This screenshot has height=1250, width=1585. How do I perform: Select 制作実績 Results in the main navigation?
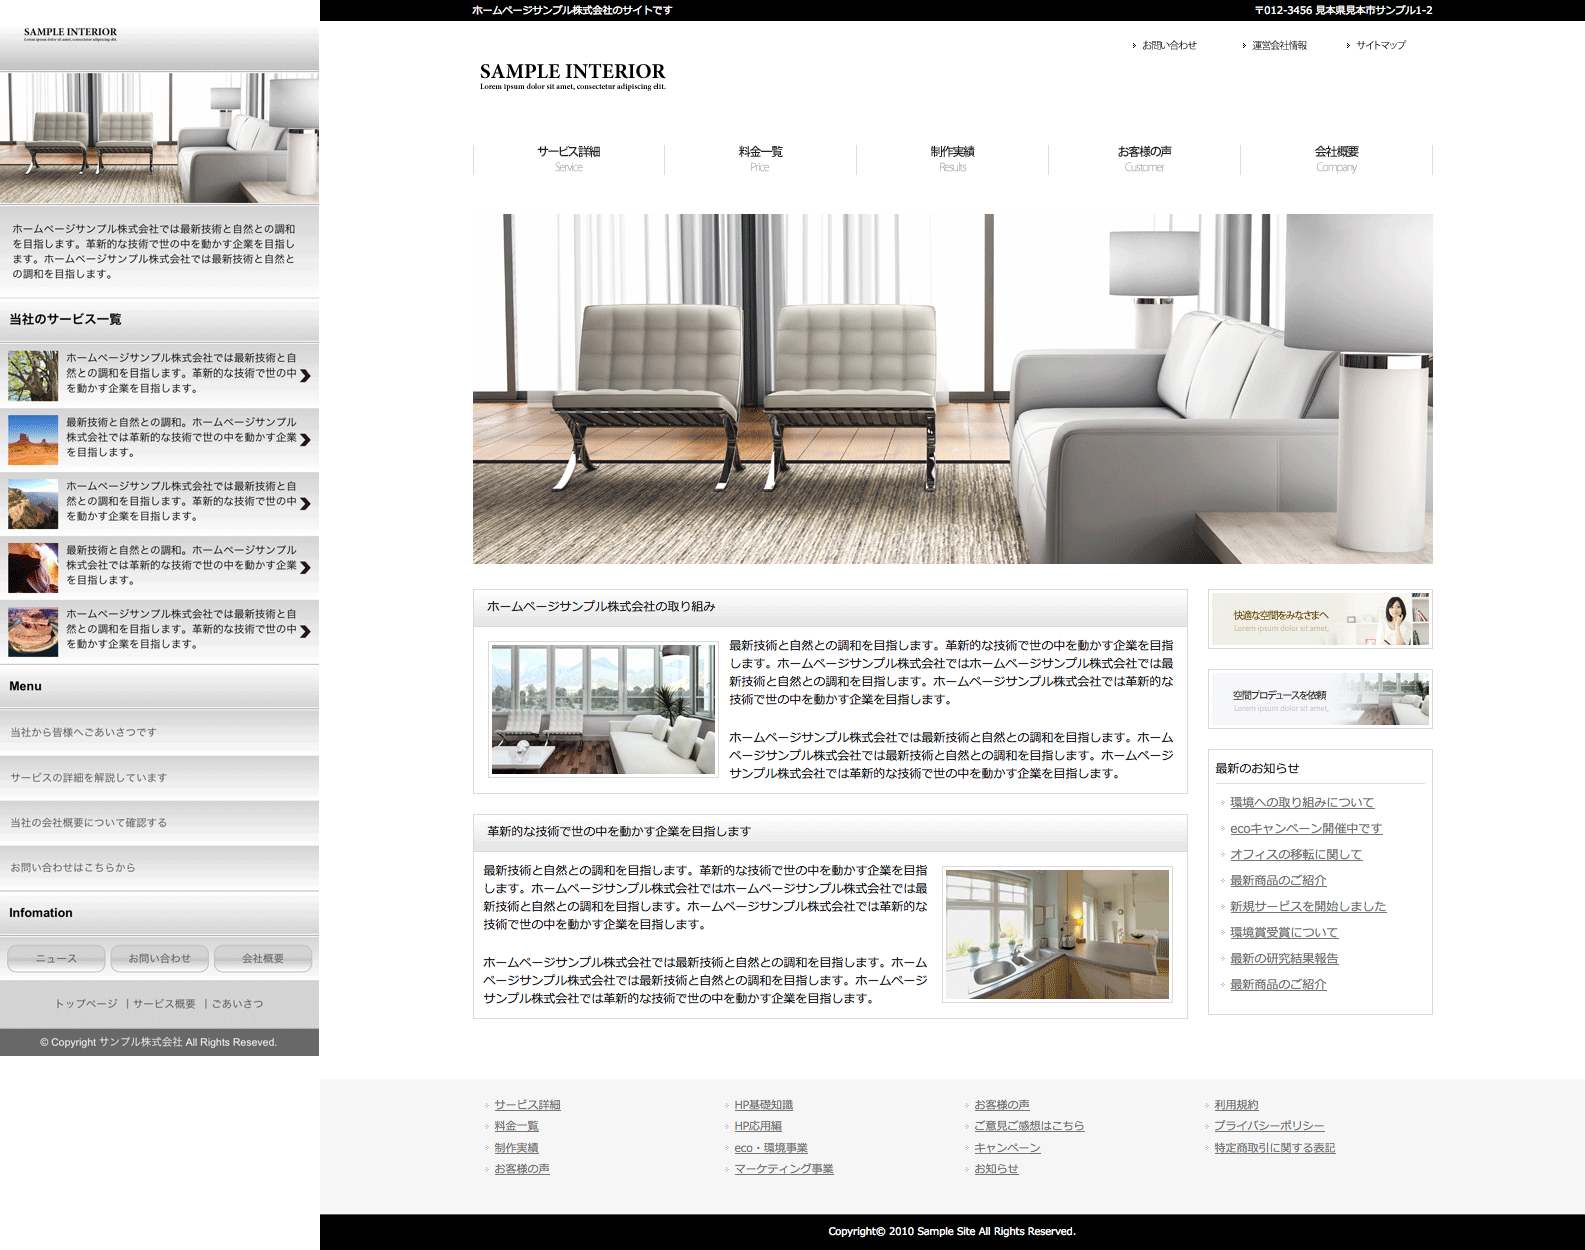[952, 158]
